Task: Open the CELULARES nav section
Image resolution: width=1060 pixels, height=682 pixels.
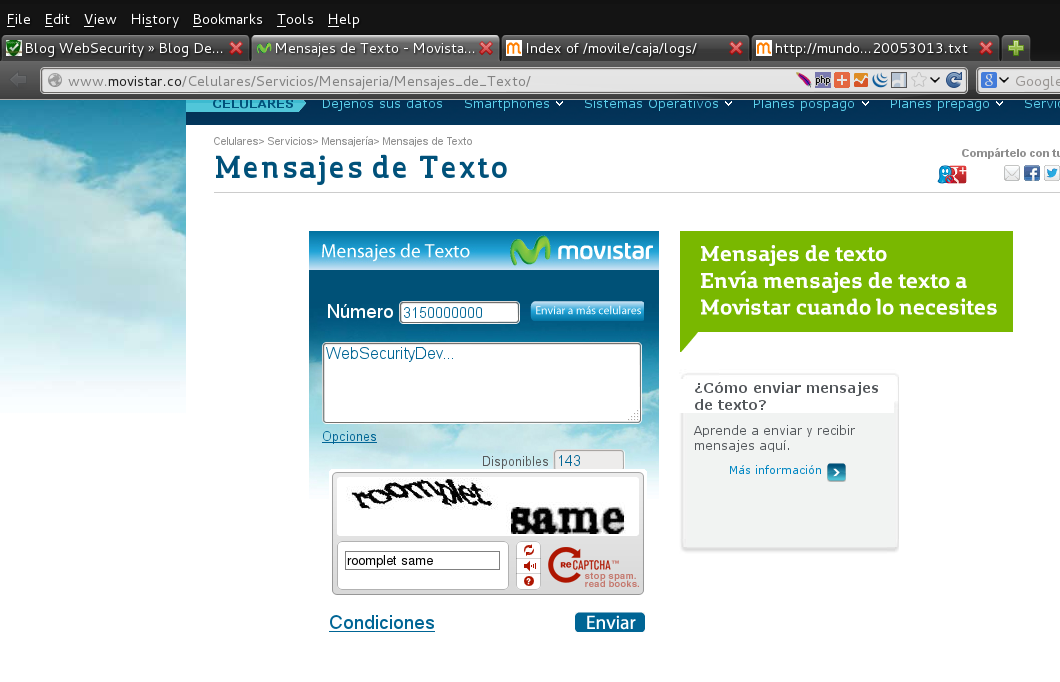Action: coord(253,104)
